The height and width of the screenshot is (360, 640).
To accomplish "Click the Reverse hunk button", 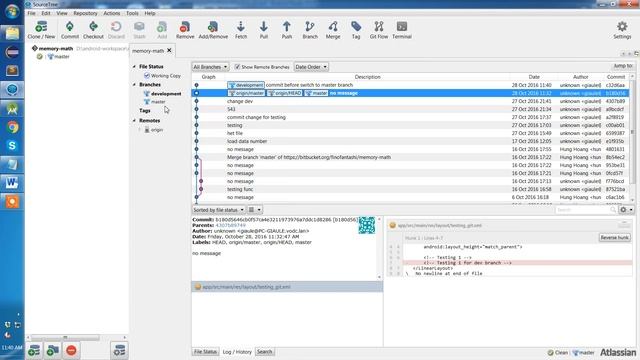I will 614,238.
